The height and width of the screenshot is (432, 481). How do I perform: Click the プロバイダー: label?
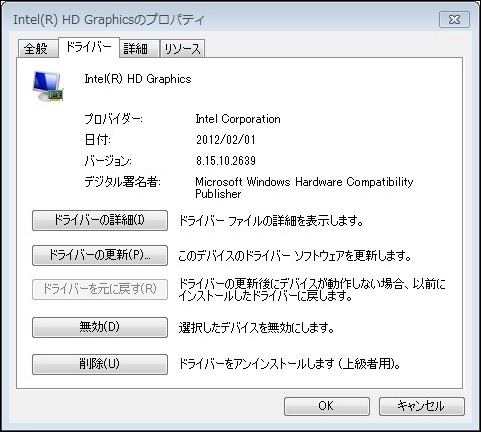tap(113, 119)
